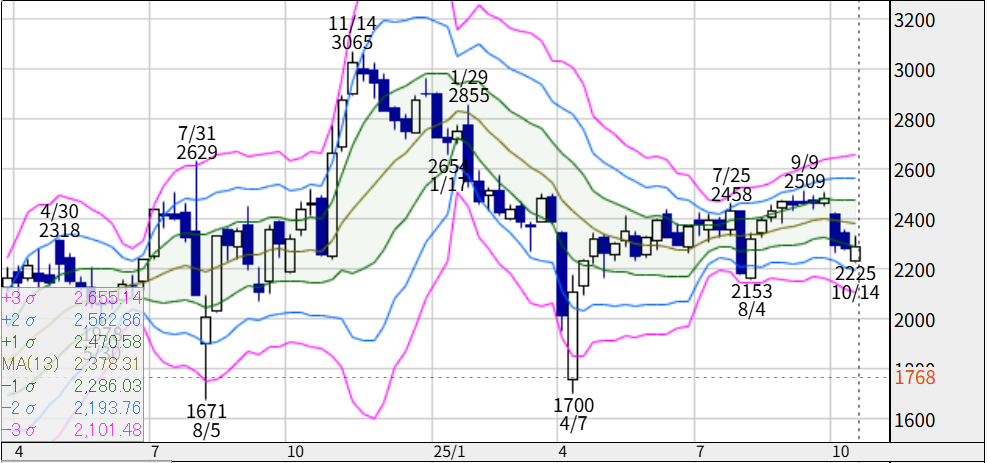Click the 7/25 label showing 2458

coord(731,193)
